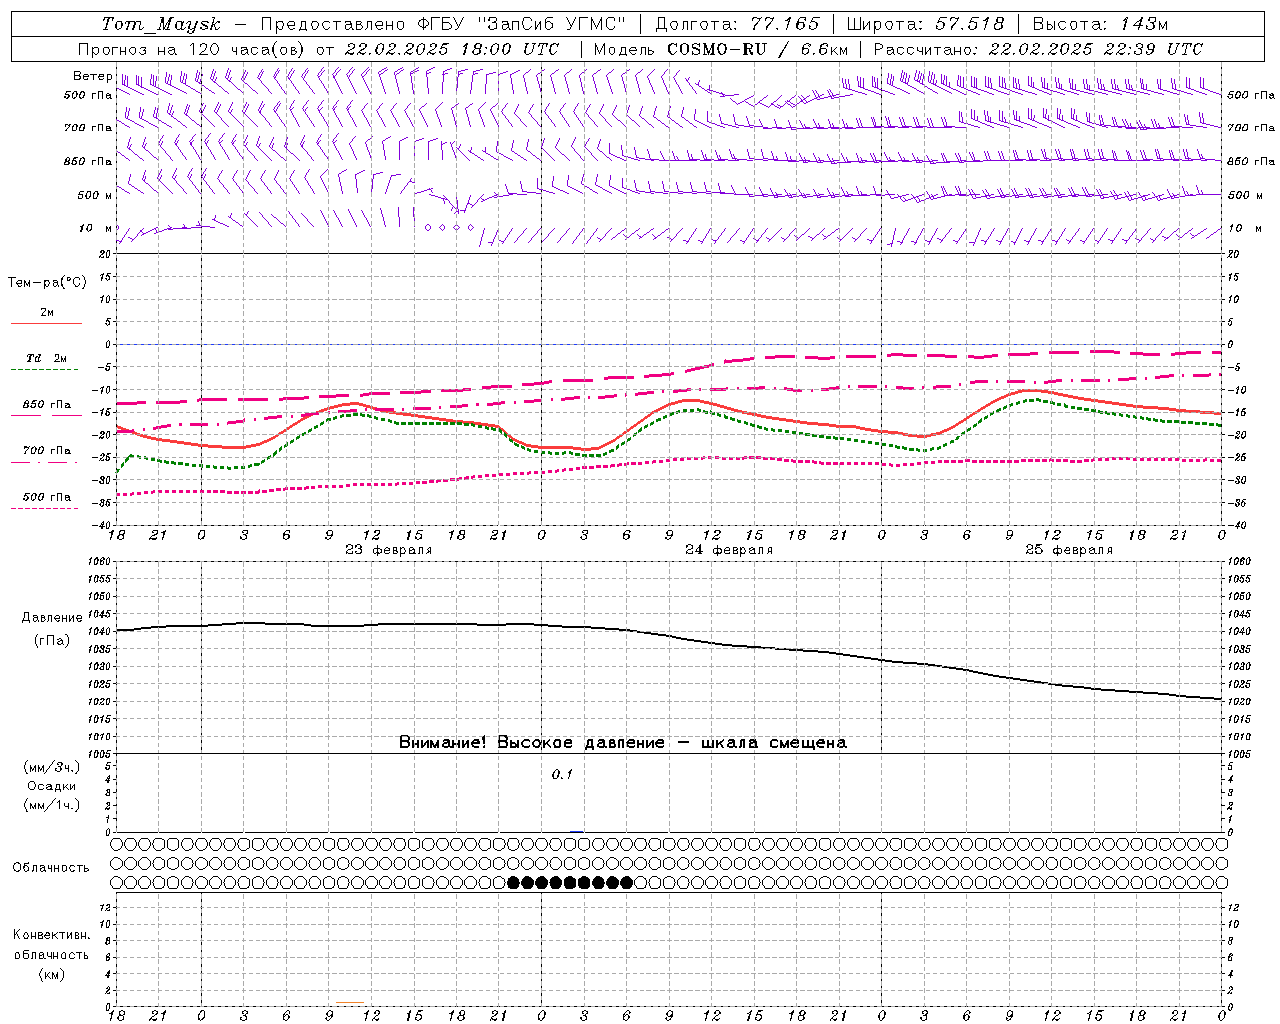Click the 1060 label on left pressure axis
Viewport: 1280px width, 1024px height.
tap(100, 562)
